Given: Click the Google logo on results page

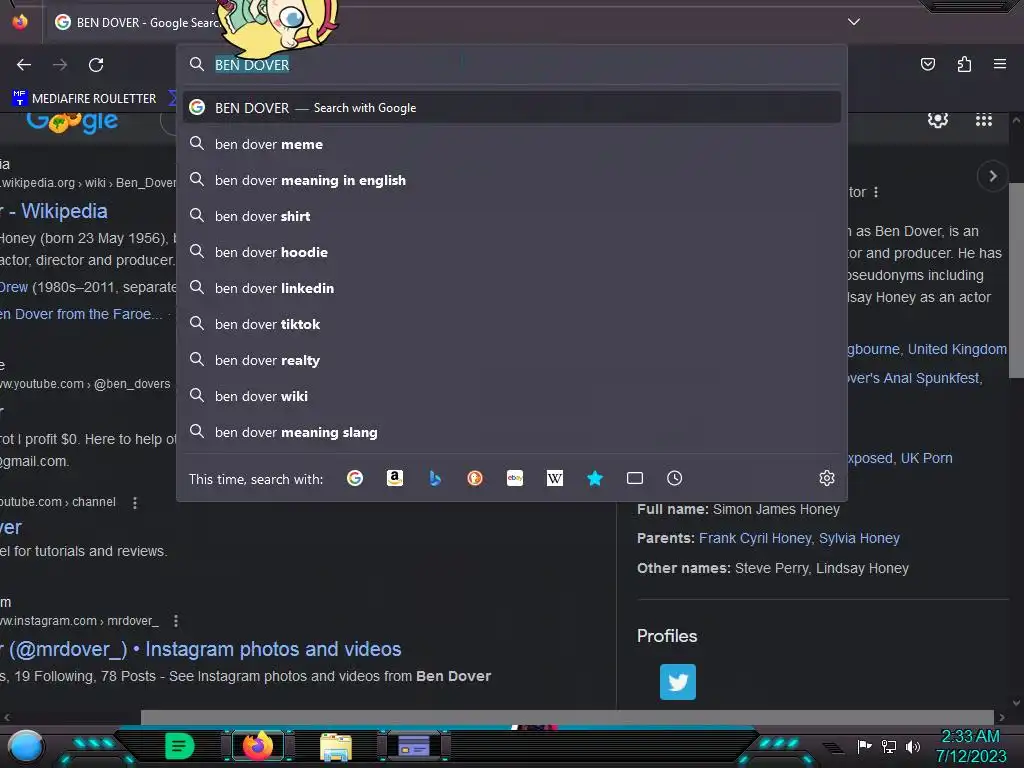Looking at the screenshot, I should tap(72, 121).
